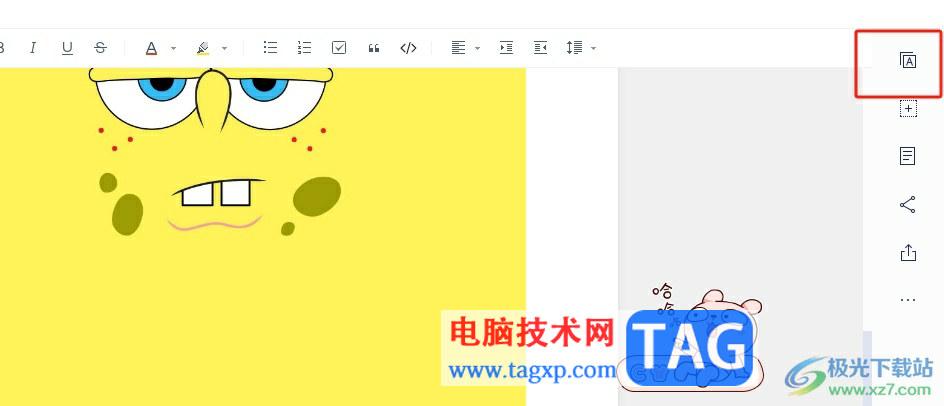Image resolution: width=944 pixels, height=406 pixels.
Task: Apply the highlight color marker
Action: (203, 48)
